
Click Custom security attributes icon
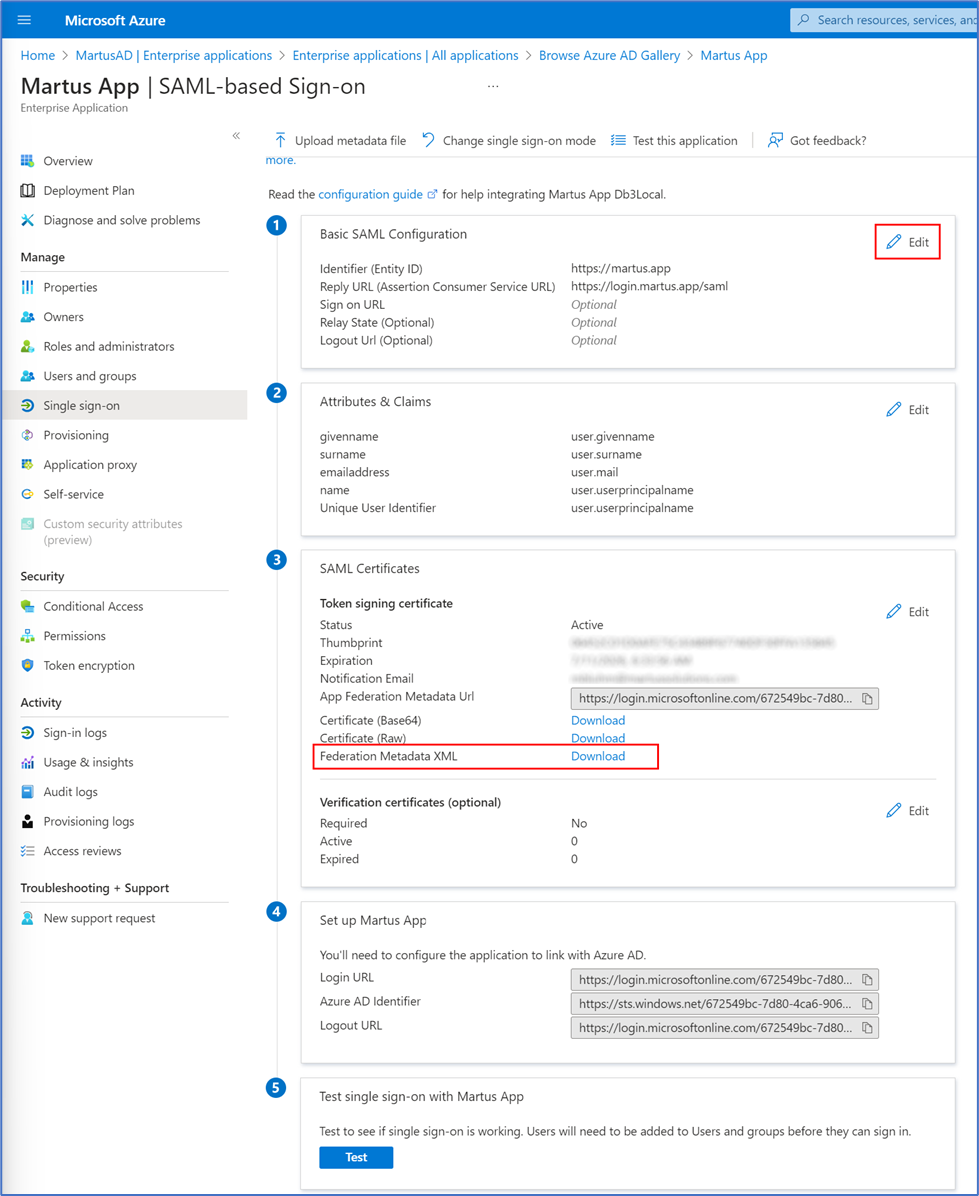pyautogui.click(x=27, y=524)
